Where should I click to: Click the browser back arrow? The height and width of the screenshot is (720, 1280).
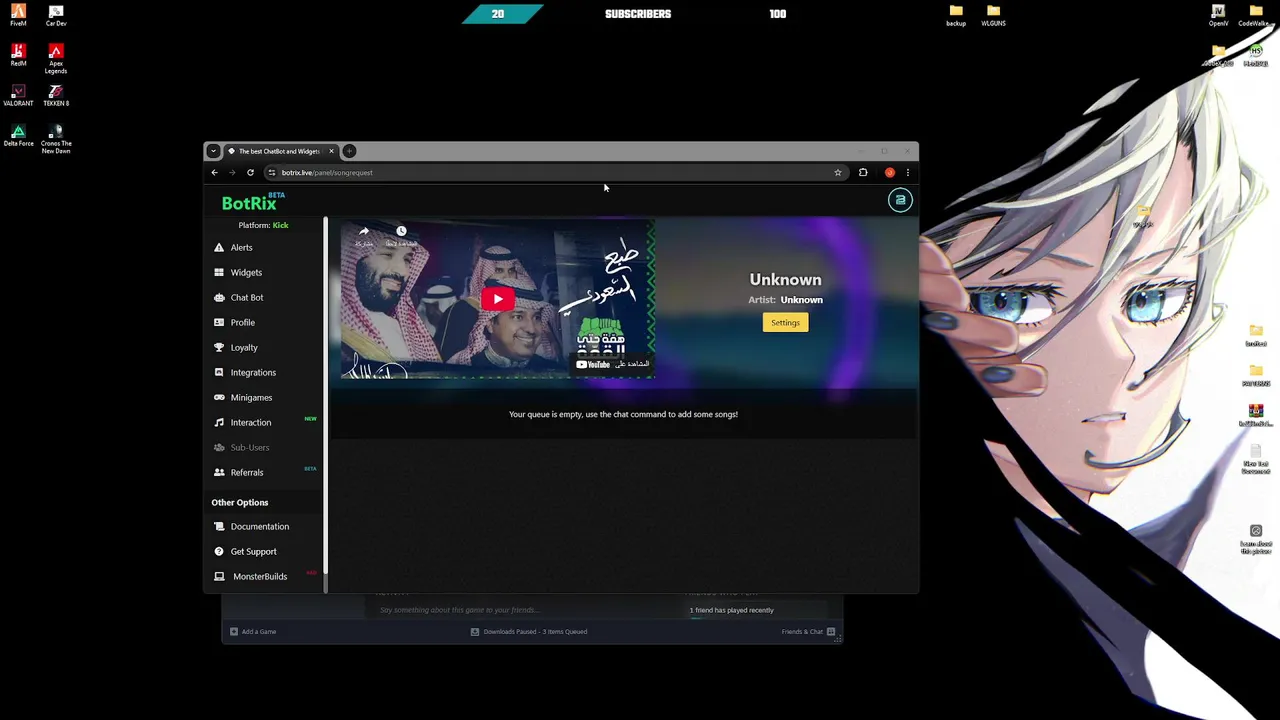(x=214, y=172)
